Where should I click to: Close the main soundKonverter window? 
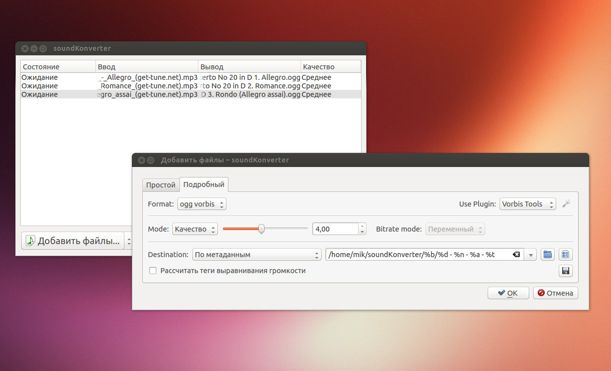[x=25, y=48]
